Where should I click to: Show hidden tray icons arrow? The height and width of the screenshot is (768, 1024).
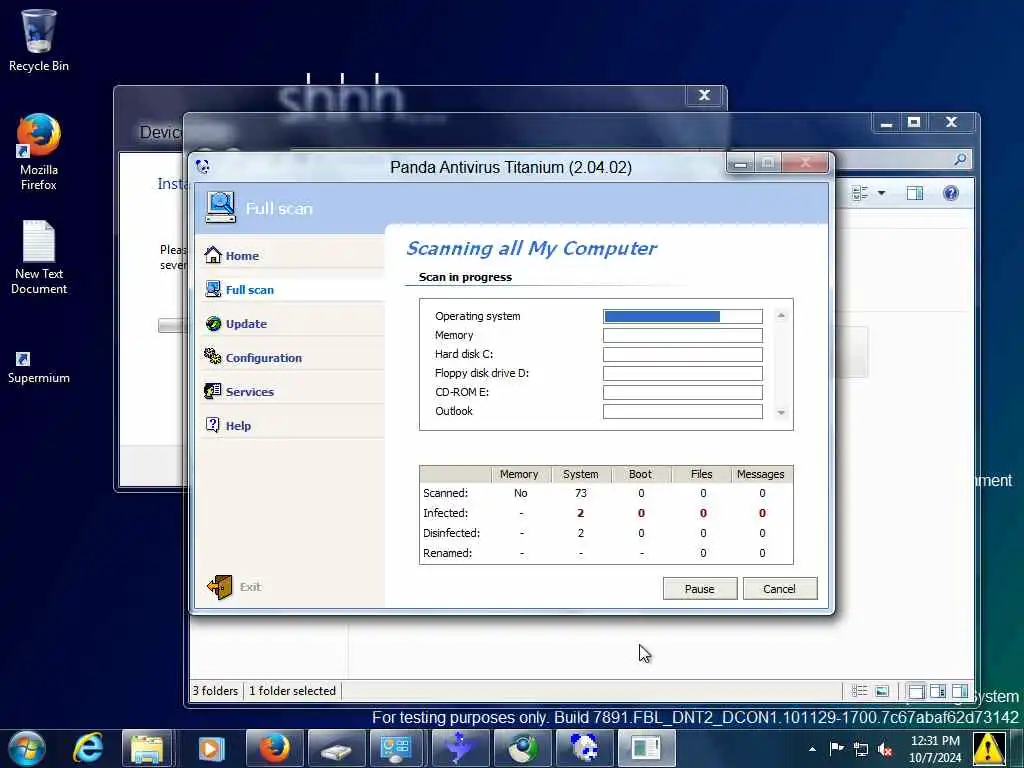click(812, 749)
